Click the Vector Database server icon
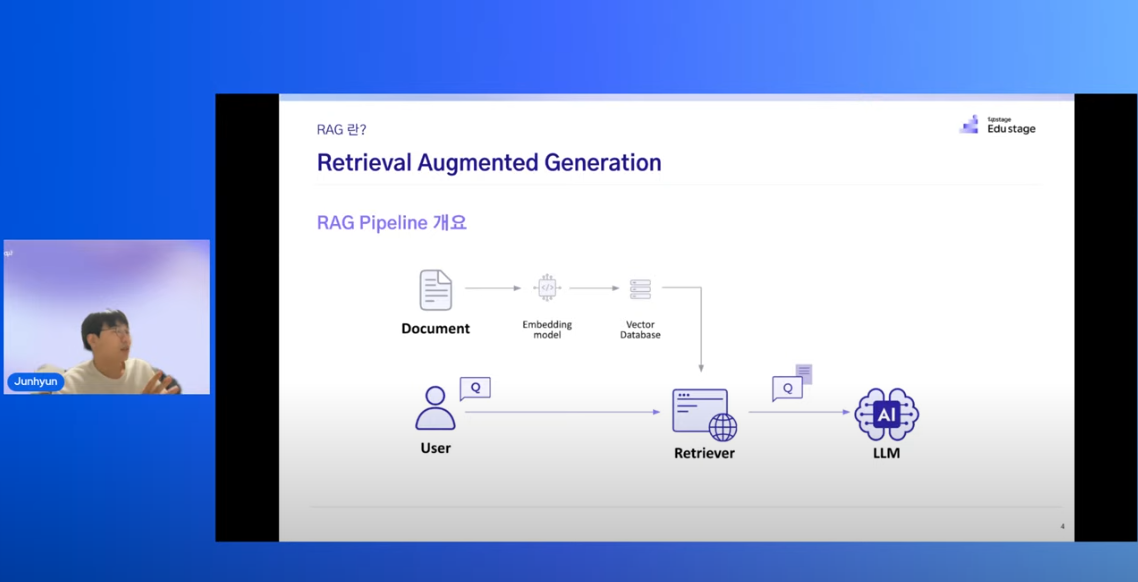1138x582 pixels. (x=640, y=289)
